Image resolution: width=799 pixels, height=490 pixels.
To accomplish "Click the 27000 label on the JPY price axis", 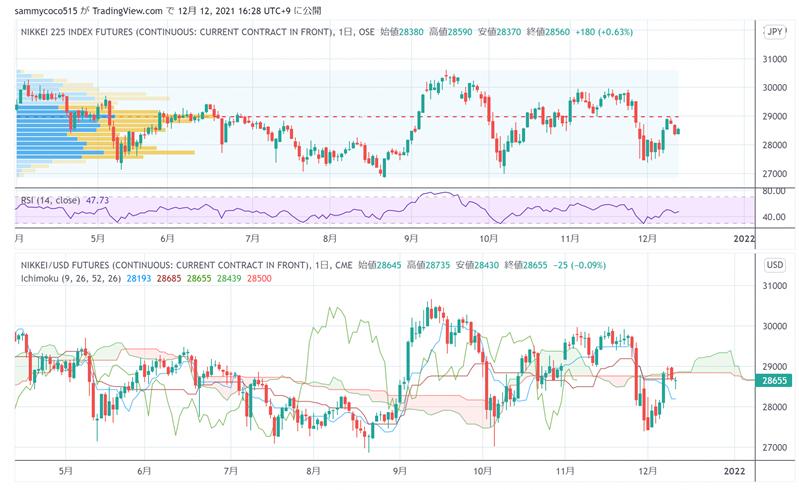I will pyautogui.click(x=775, y=174).
